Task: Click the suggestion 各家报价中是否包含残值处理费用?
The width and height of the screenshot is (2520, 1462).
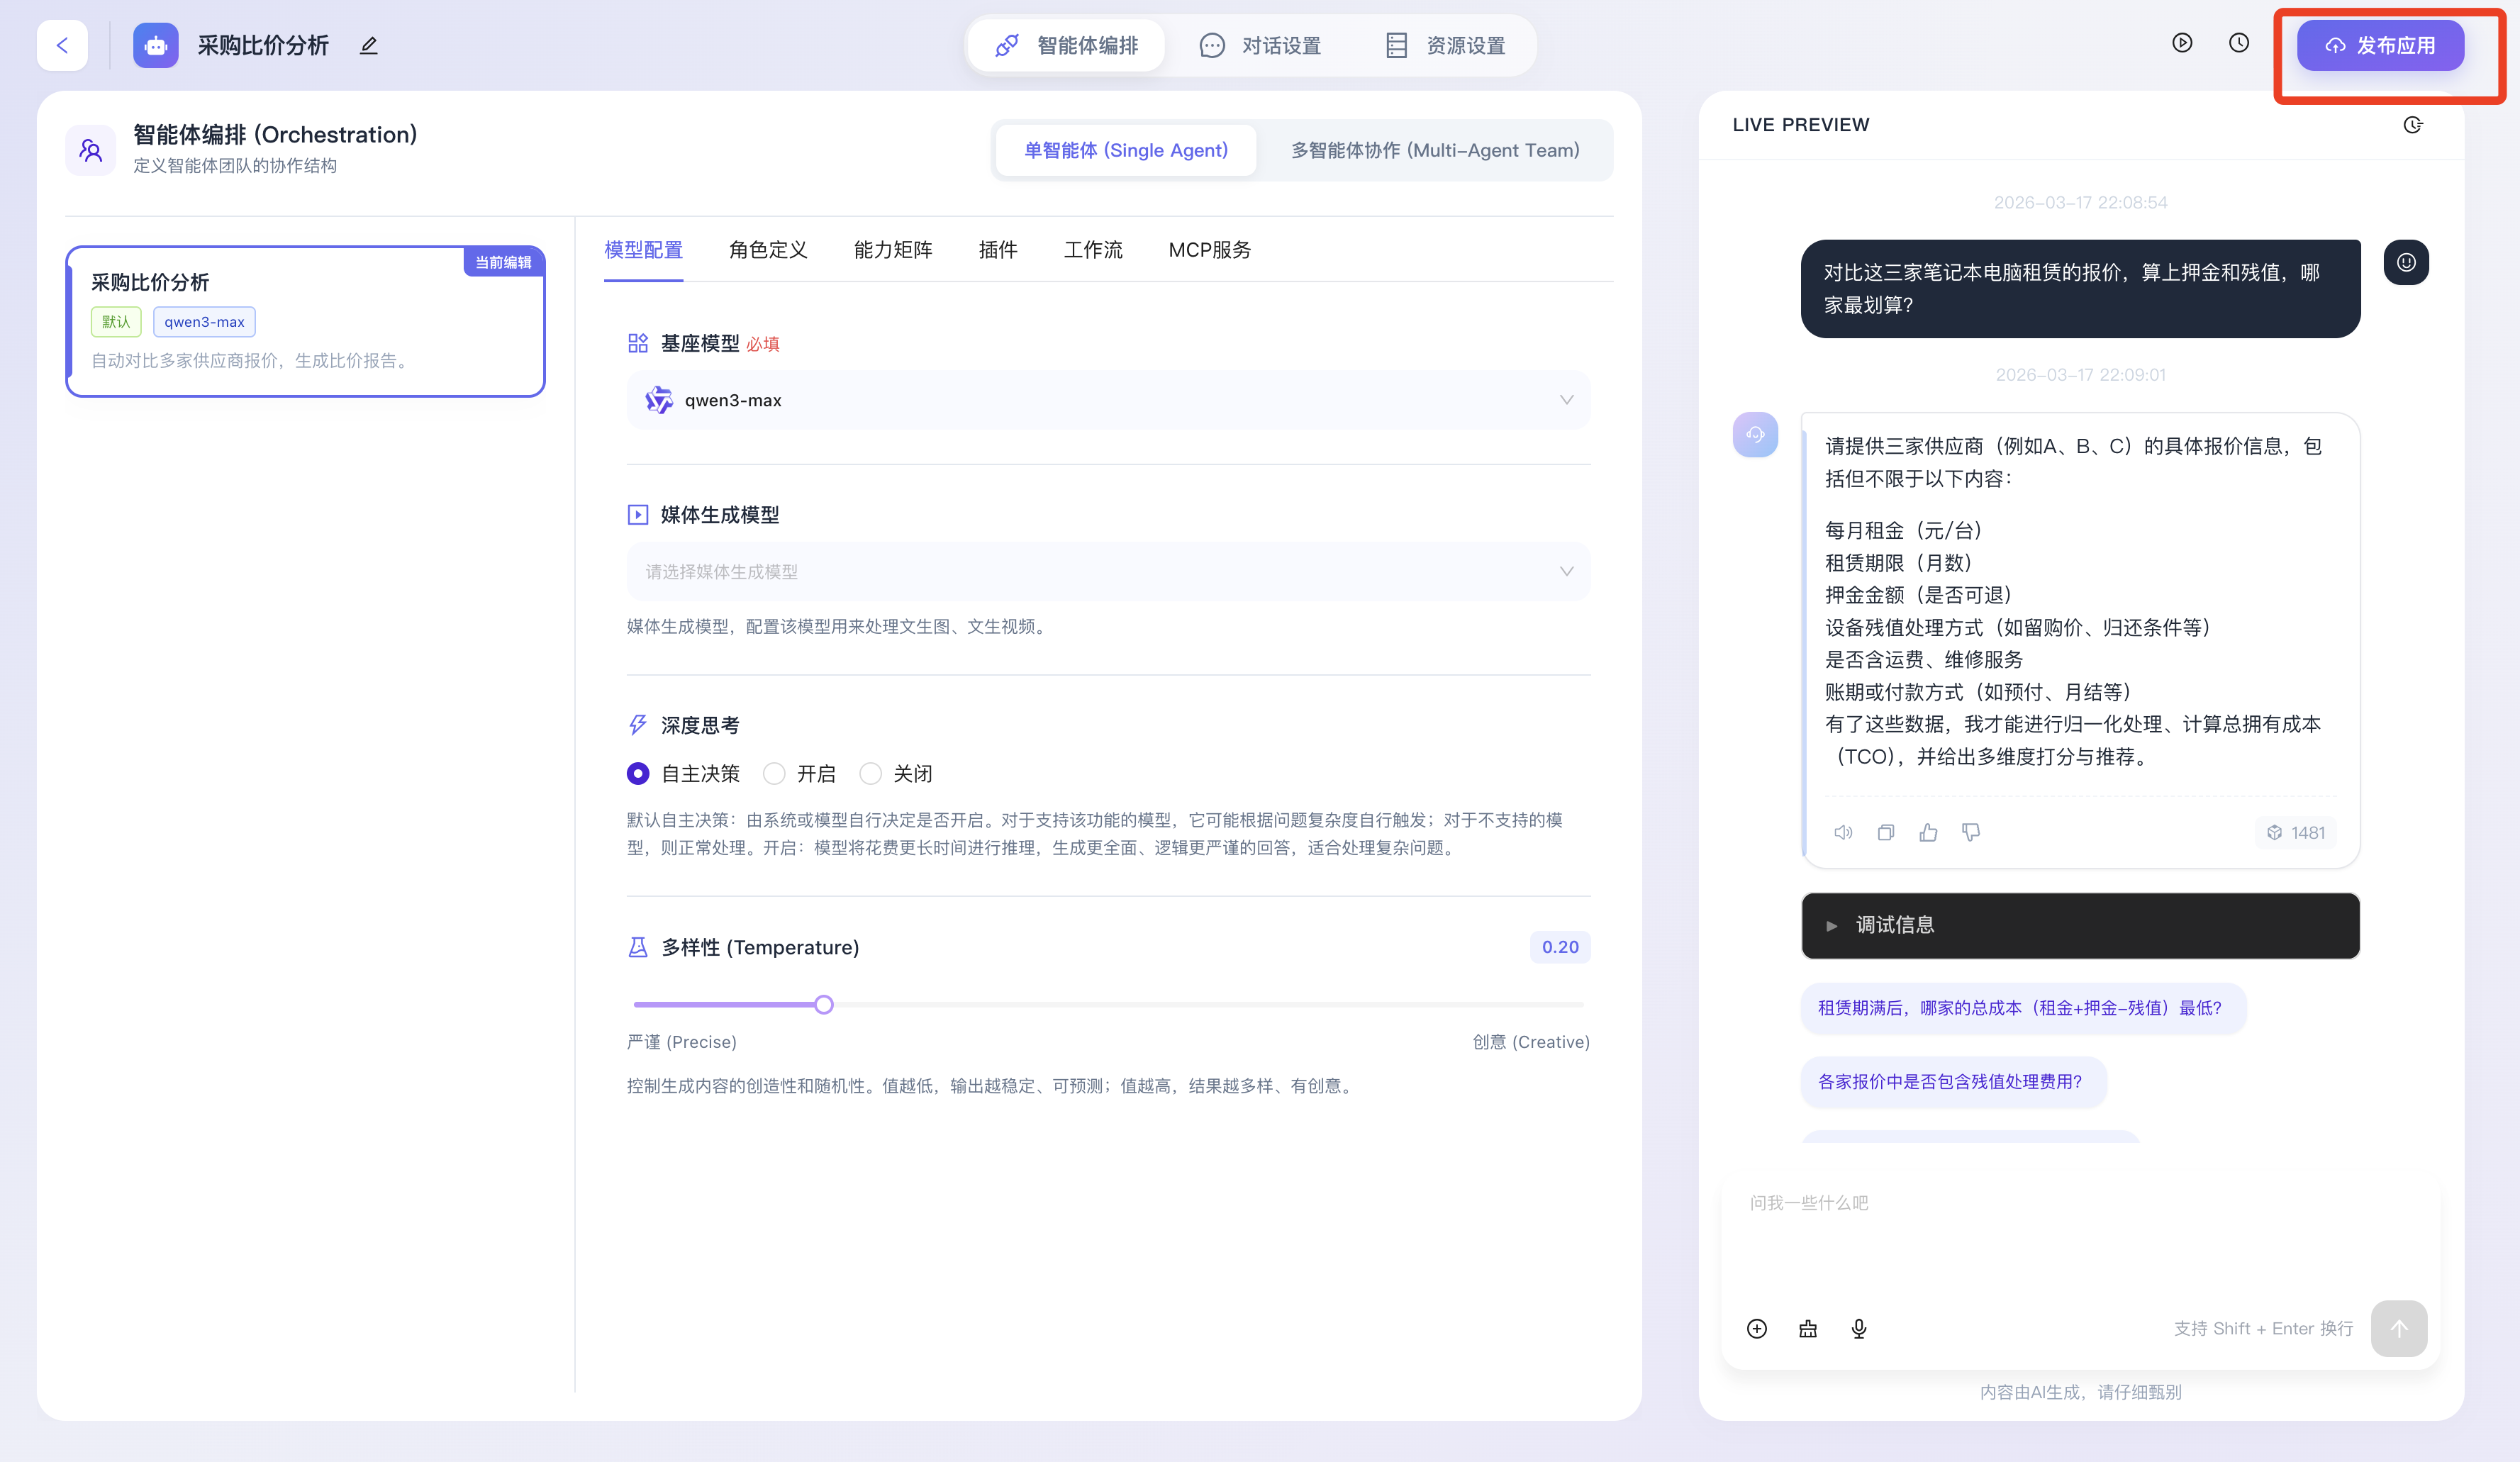Action: 1949,1081
